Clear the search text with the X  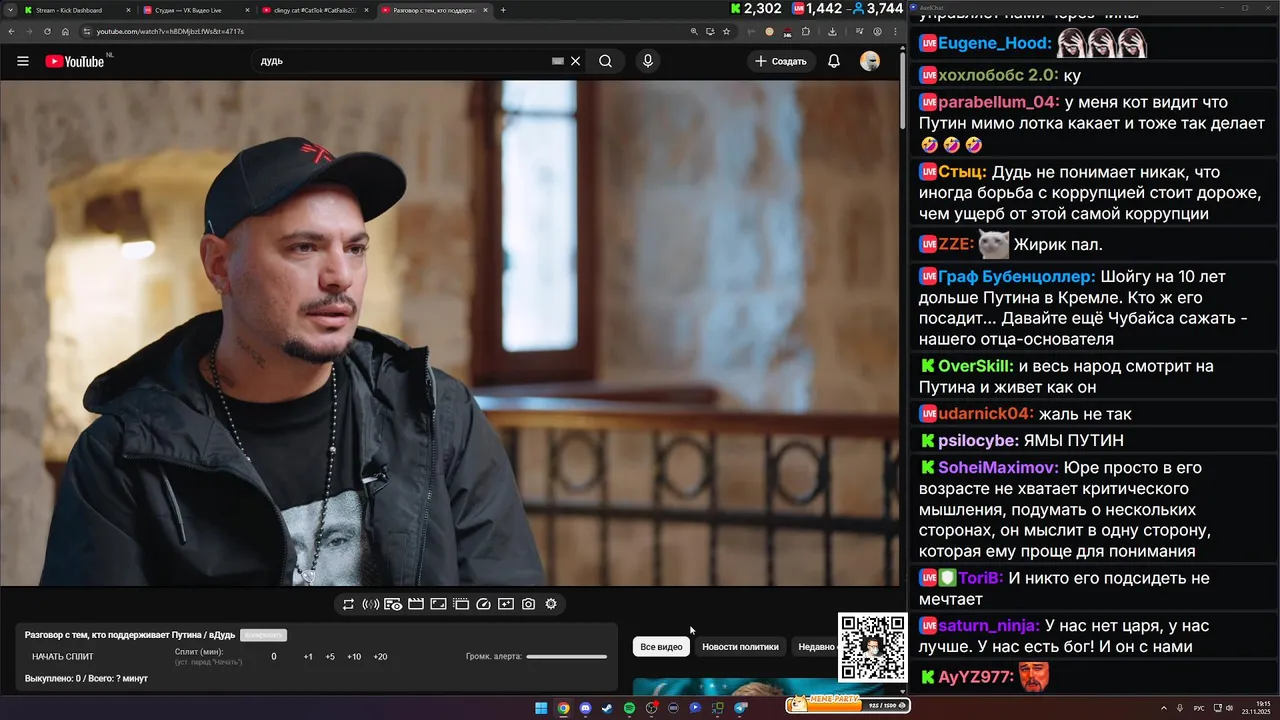point(575,61)
